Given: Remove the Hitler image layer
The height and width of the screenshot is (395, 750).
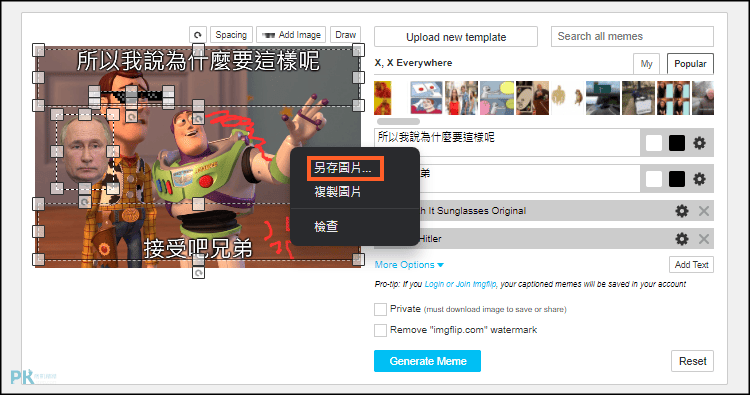Looking at the screenshot, I should click(704, 239).
